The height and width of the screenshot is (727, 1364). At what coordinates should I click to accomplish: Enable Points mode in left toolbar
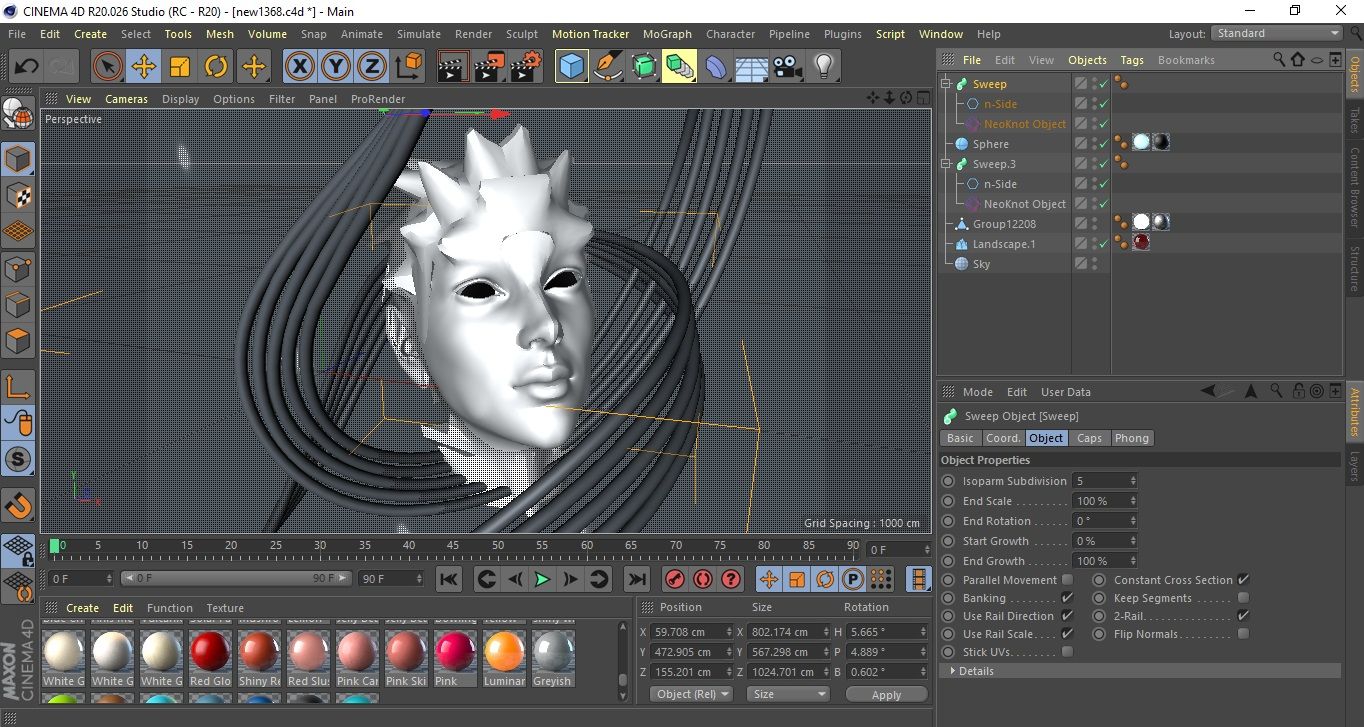click(x=18, y=269)
